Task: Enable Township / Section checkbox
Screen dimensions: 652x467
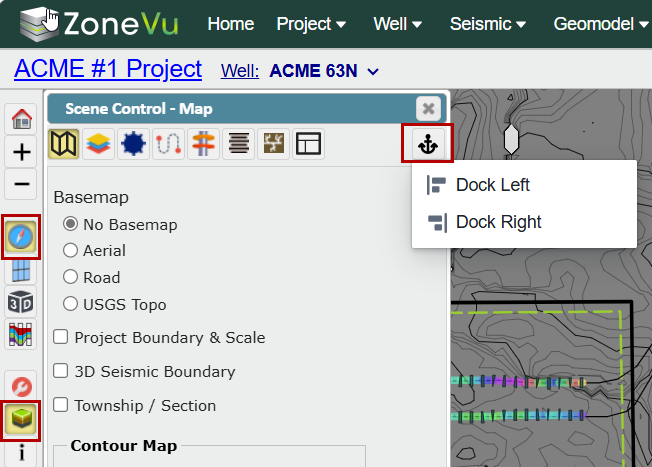Action: 61,405
